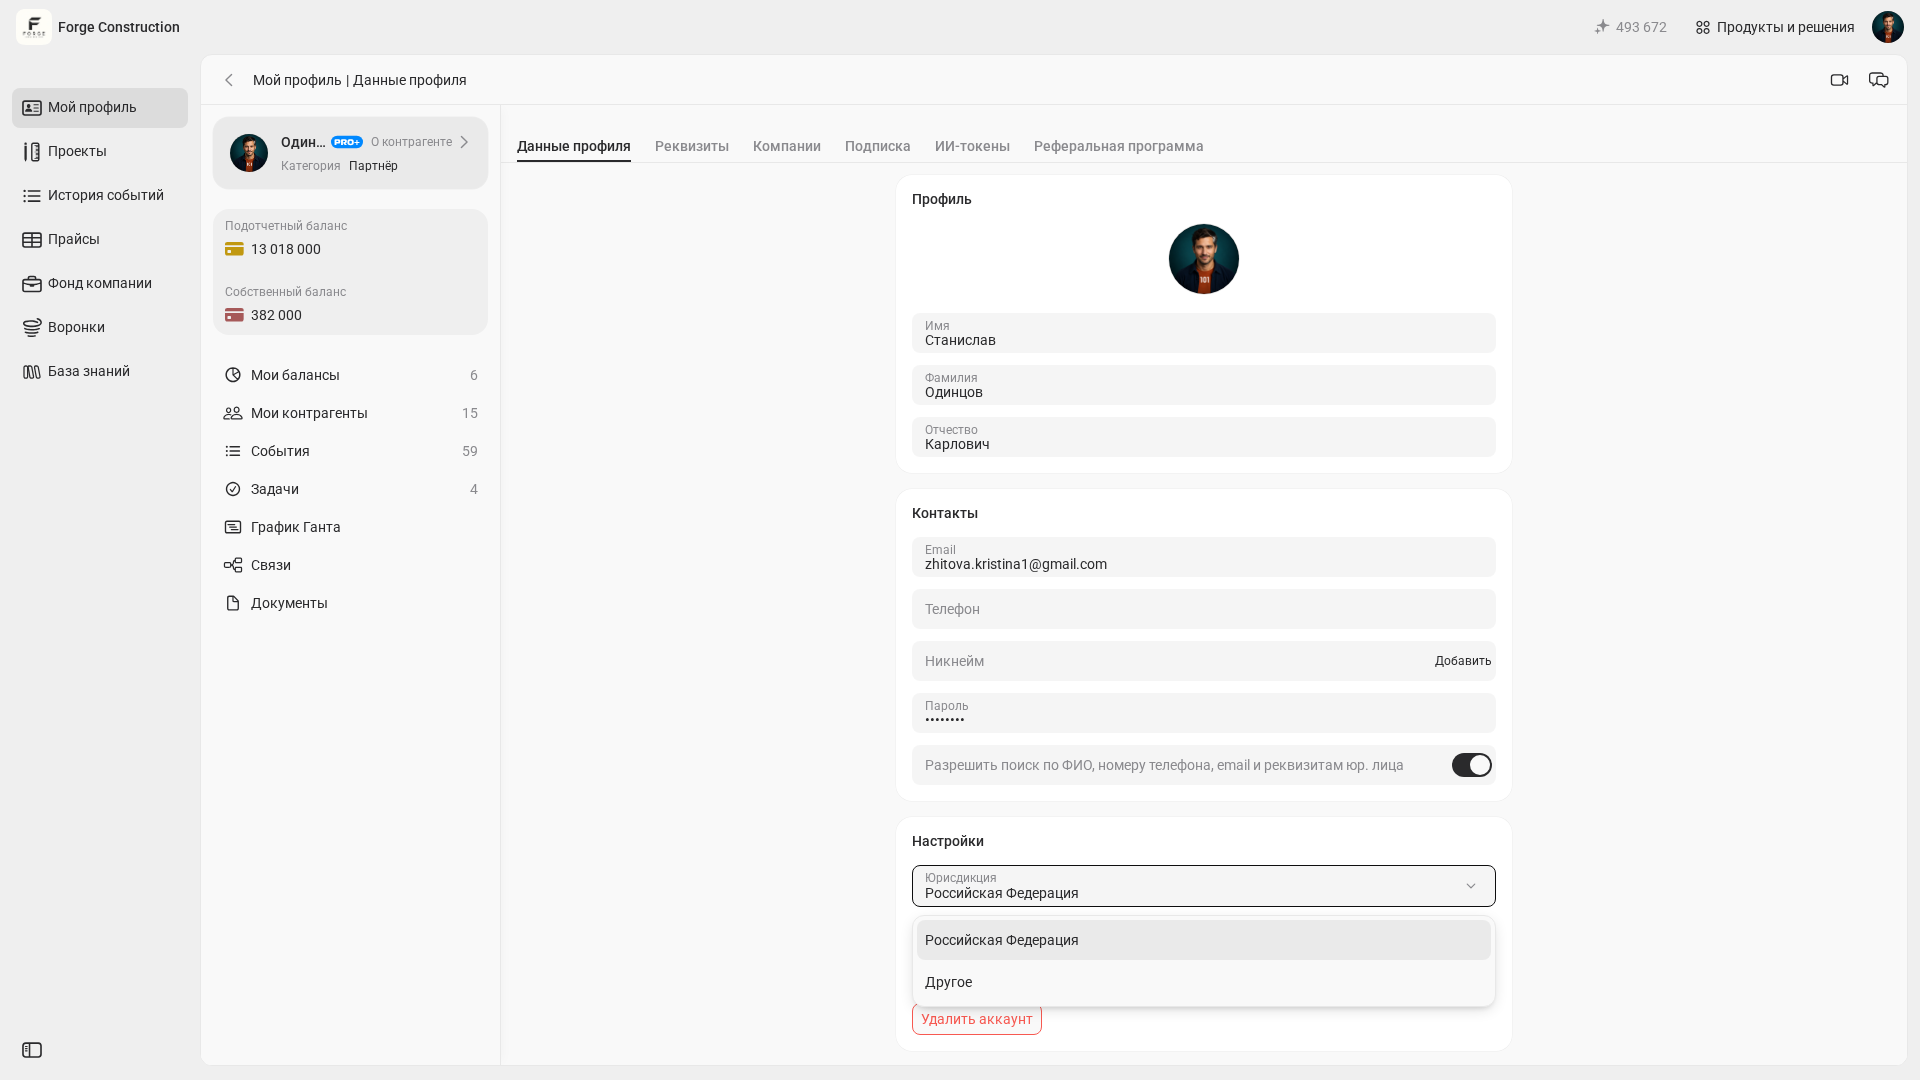The width and height of the screenshot is (1920, 1080).
Task: Click Добавить next to Никнейм
Action: pyautogui.click(x=1463, y=661)
